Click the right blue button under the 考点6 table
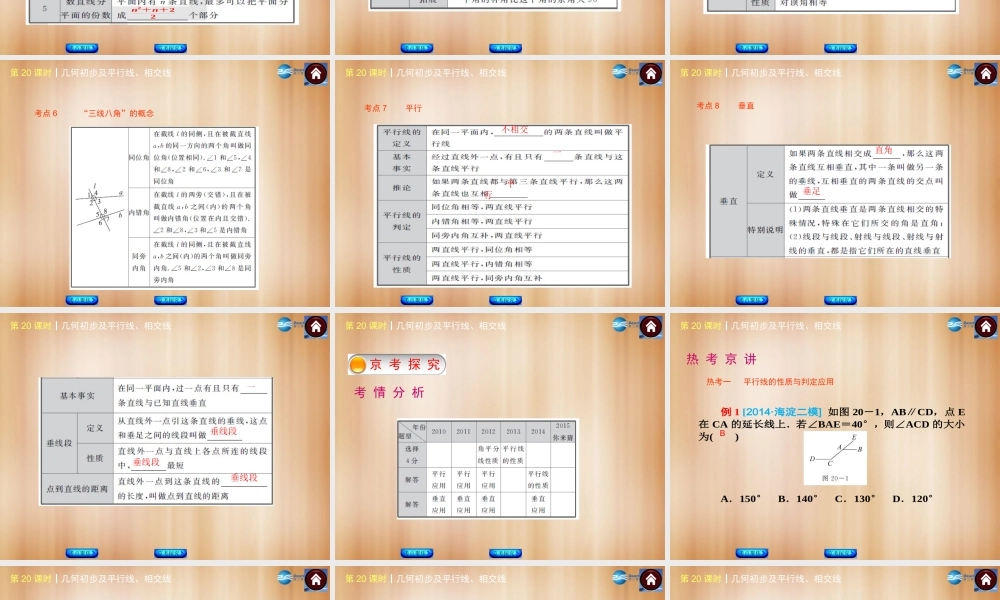1000x600 pixels. (171, 300)
